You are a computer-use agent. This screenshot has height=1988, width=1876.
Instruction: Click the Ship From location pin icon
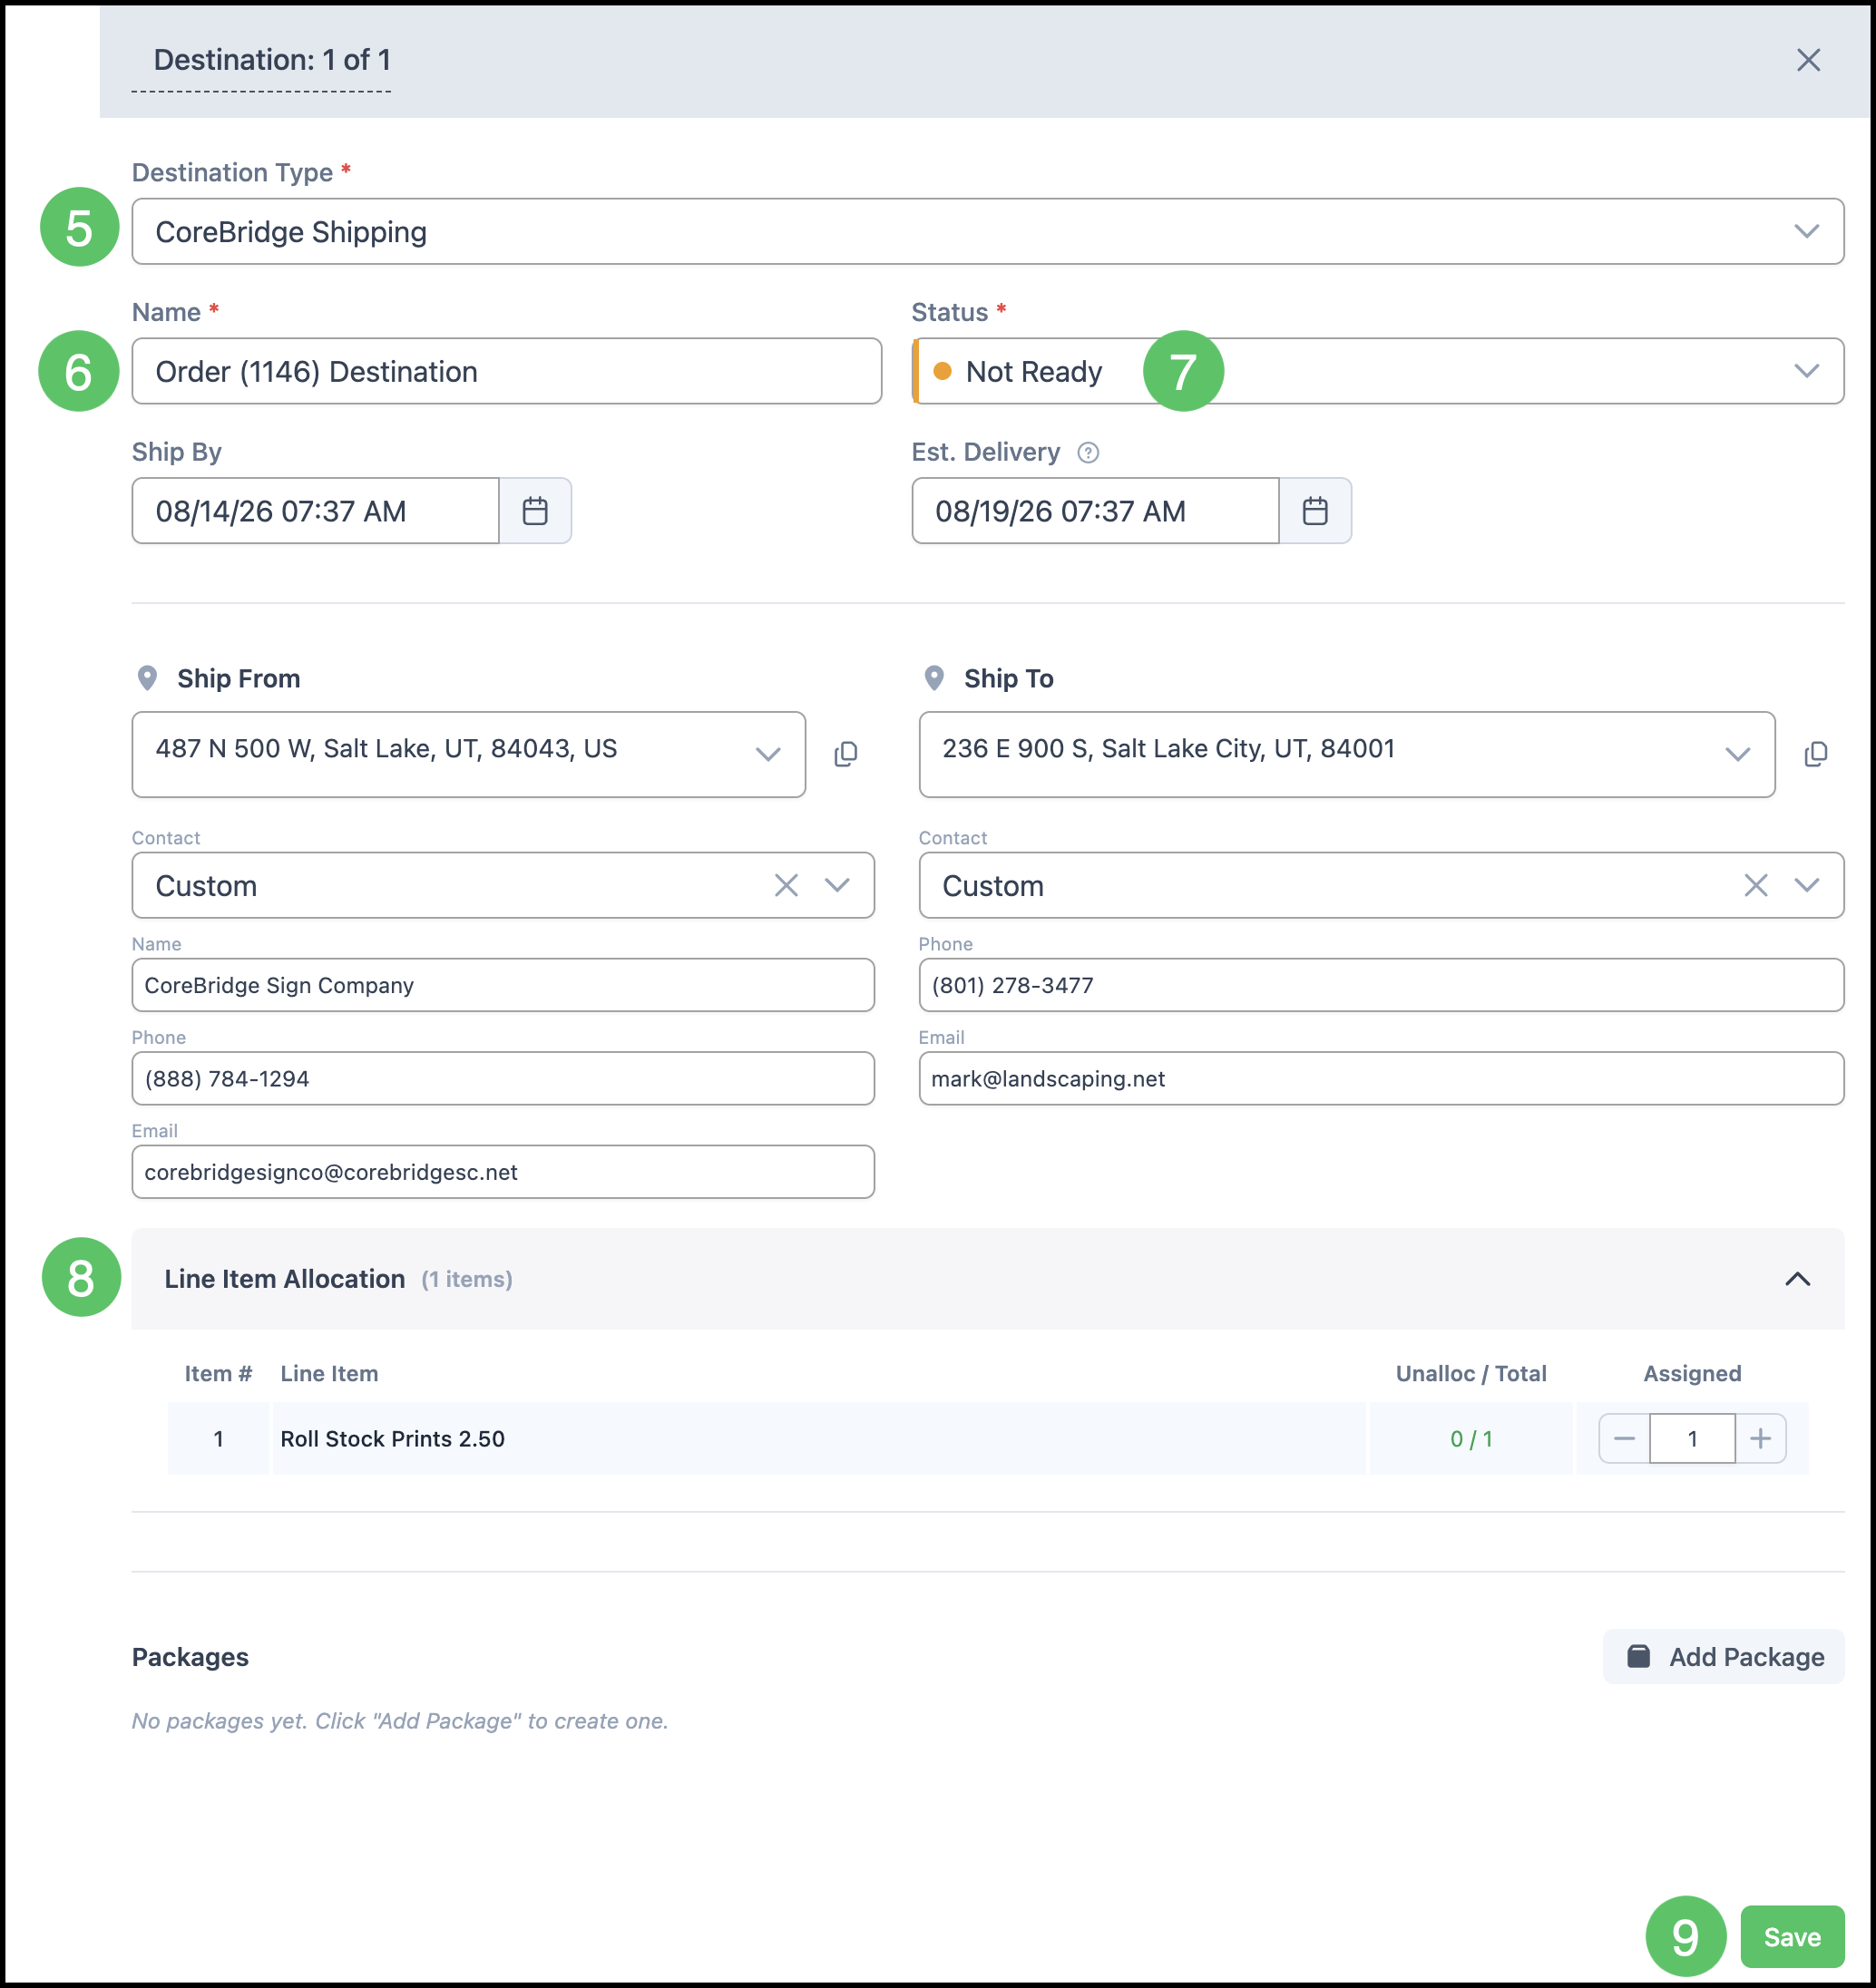147,679
